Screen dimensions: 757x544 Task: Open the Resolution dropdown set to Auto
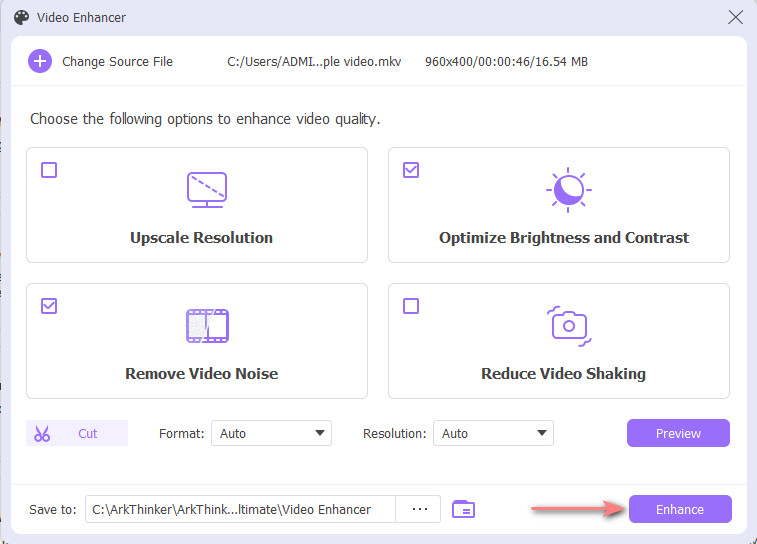pyautogui.click(x=493, y=433)
